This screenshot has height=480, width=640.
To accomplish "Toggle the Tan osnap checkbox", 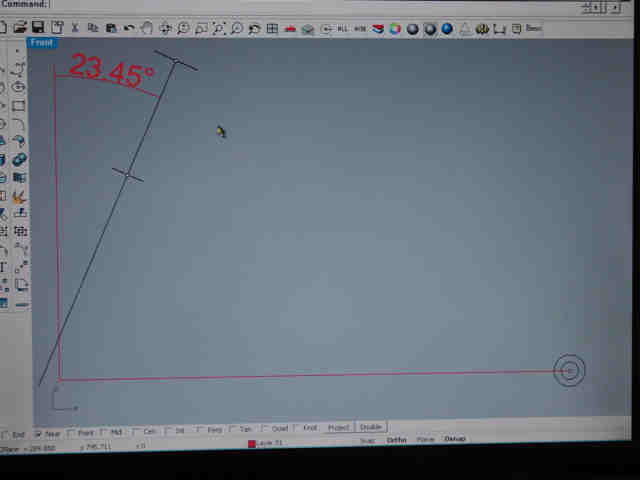I will (233, 429).
